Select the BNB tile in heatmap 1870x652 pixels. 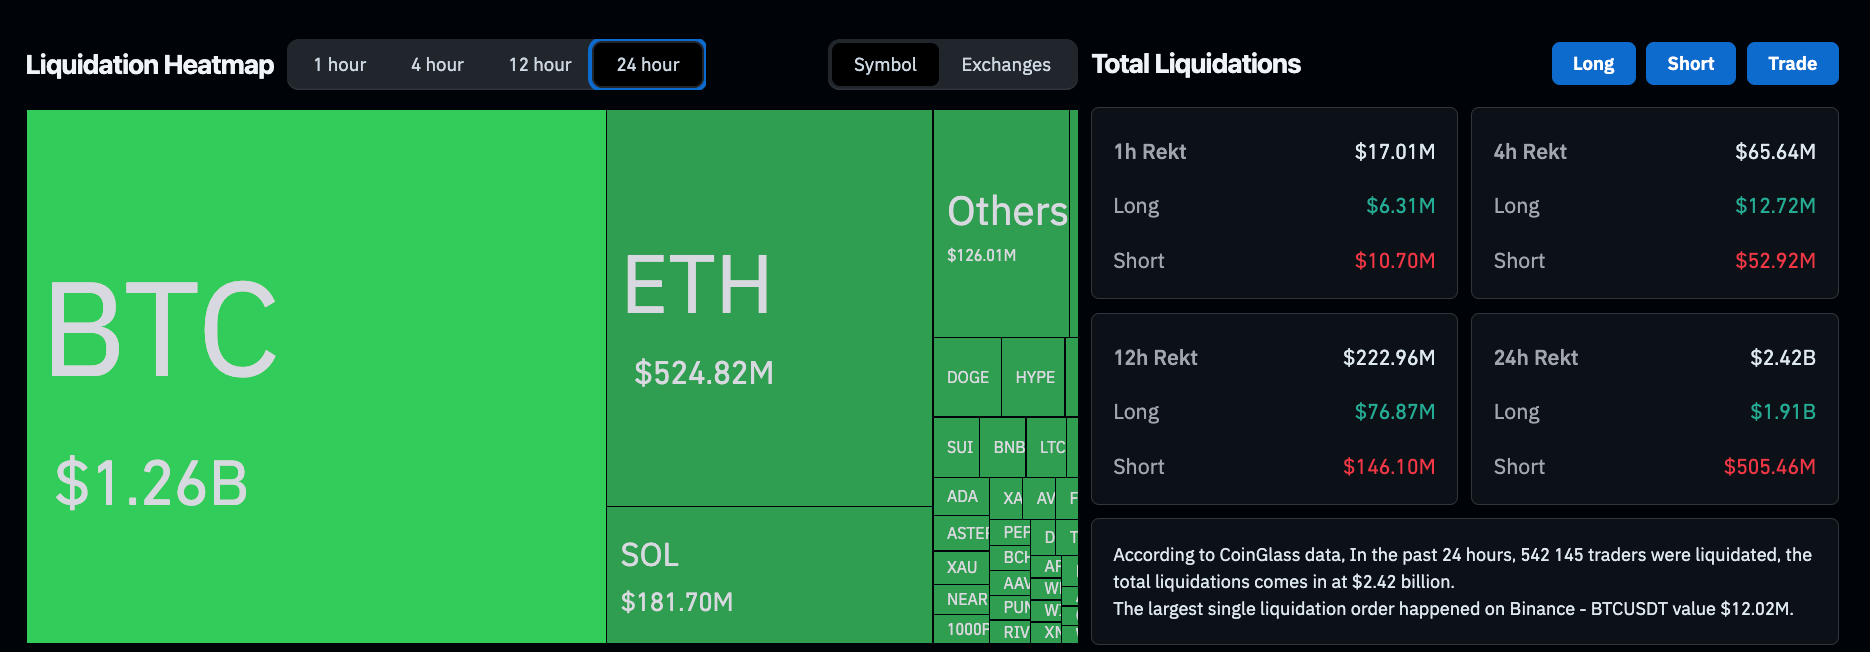point(1004,447)
